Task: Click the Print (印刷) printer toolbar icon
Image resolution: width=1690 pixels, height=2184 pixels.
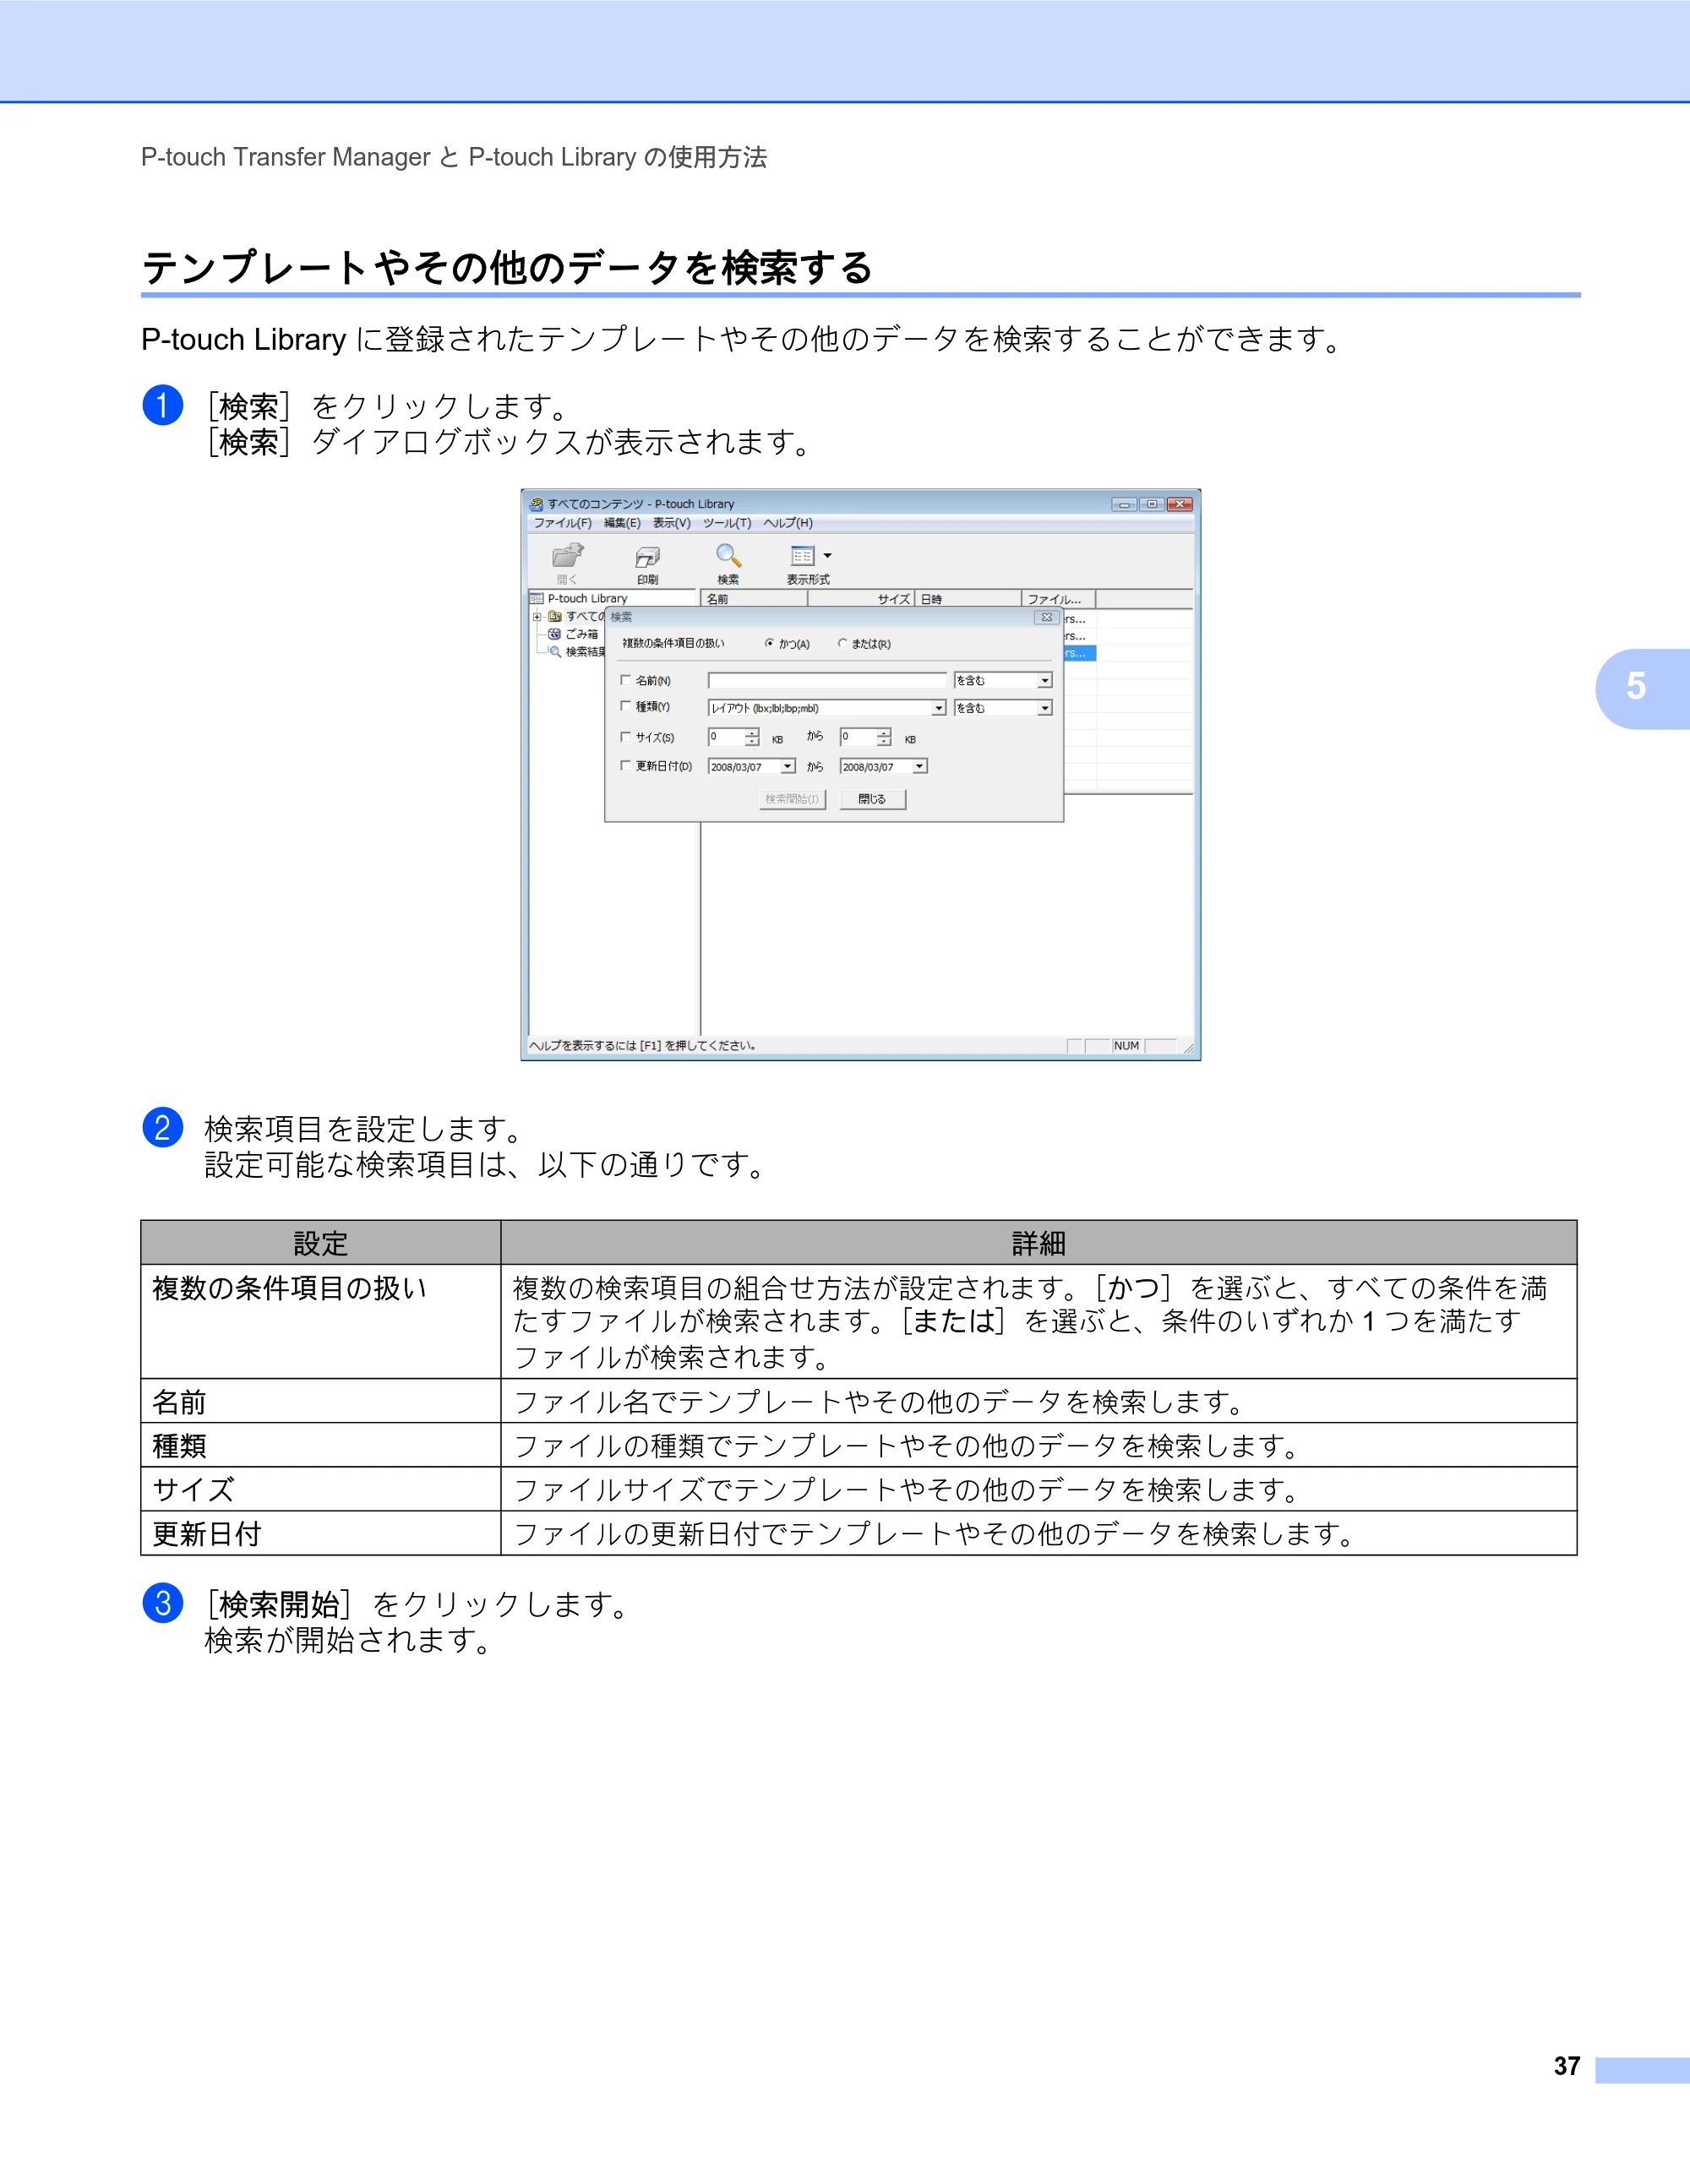Action: [647, 557]
